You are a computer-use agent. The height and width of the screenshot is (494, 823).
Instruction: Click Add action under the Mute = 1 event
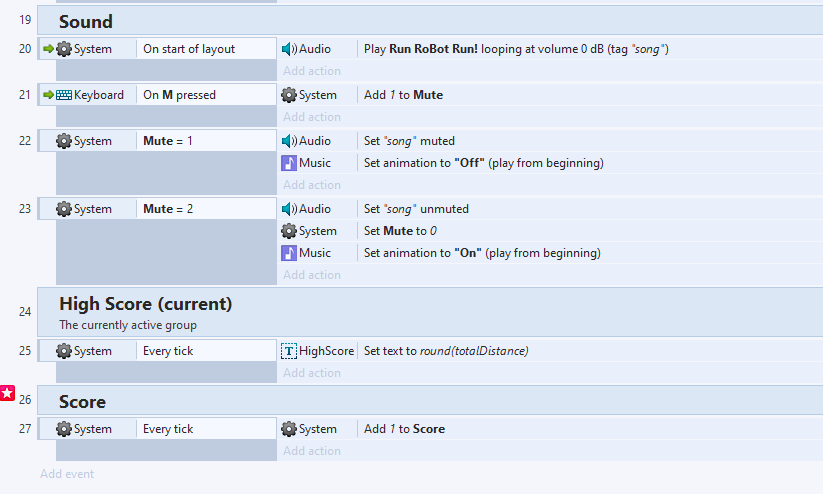tap(311, 185)
